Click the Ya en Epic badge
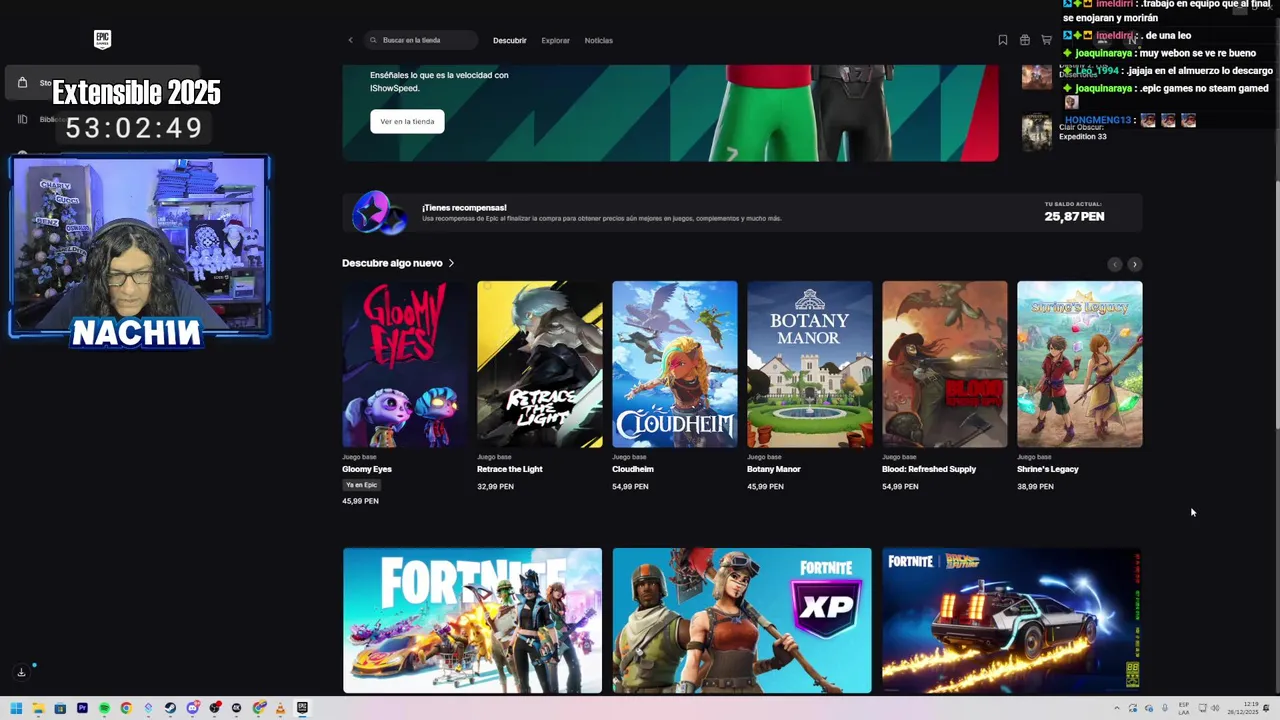The height and width of the screenshot is (720, 1280). [x=361, y=485]
